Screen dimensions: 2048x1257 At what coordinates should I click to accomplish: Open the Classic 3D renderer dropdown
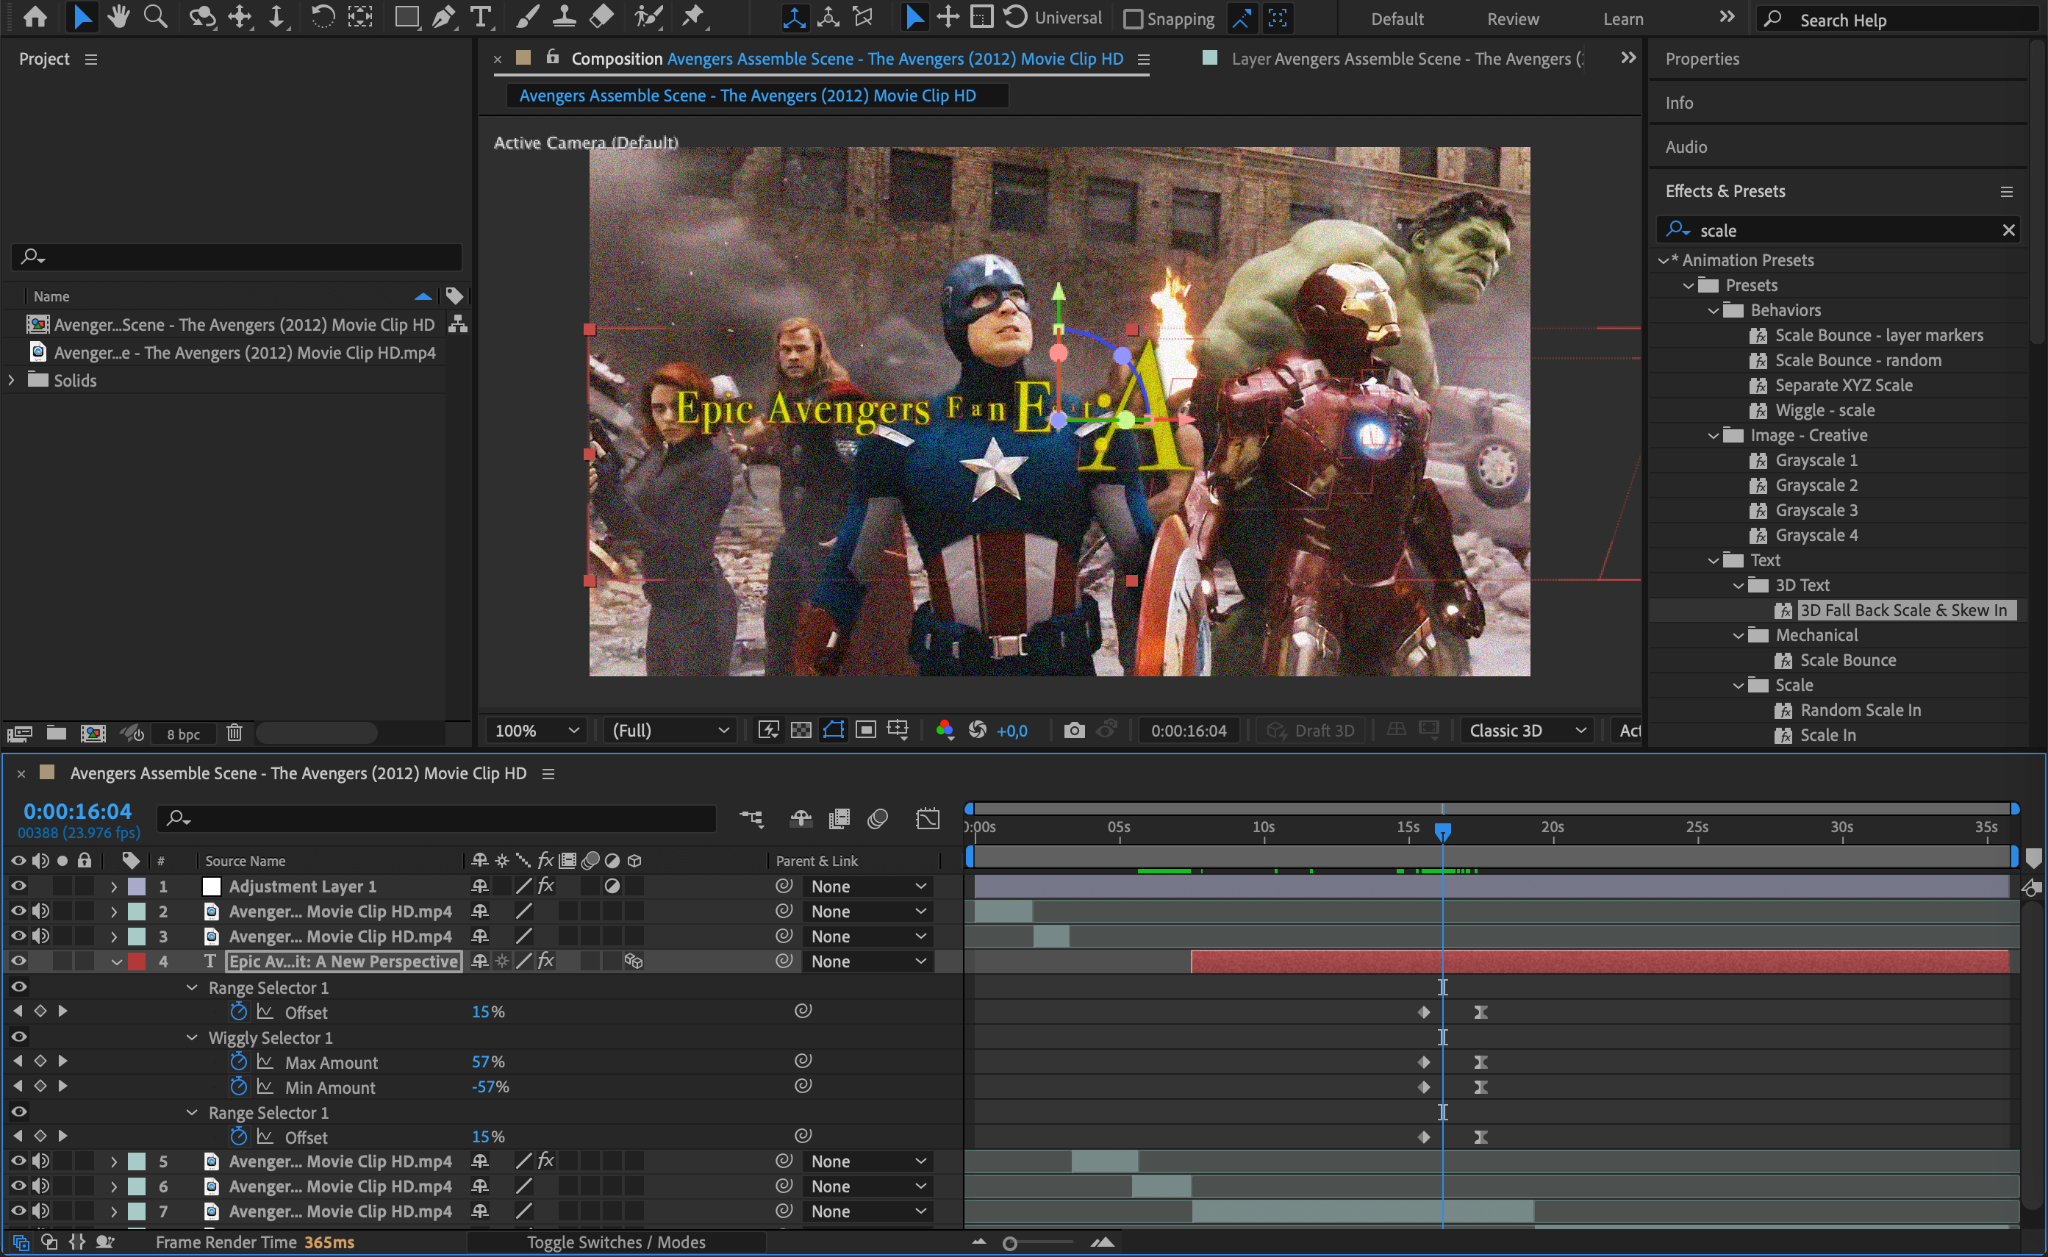point(1527,731)
